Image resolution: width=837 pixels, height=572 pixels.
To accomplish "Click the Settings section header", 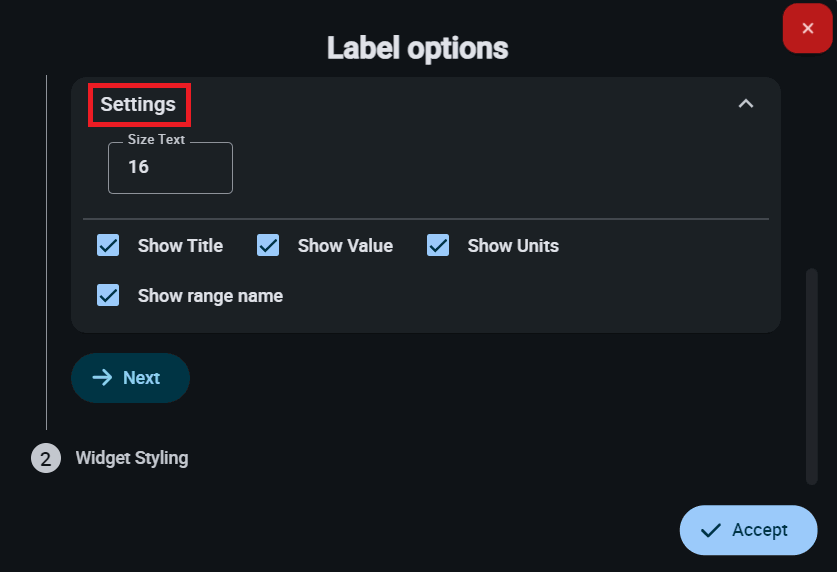I will point(139,105).
